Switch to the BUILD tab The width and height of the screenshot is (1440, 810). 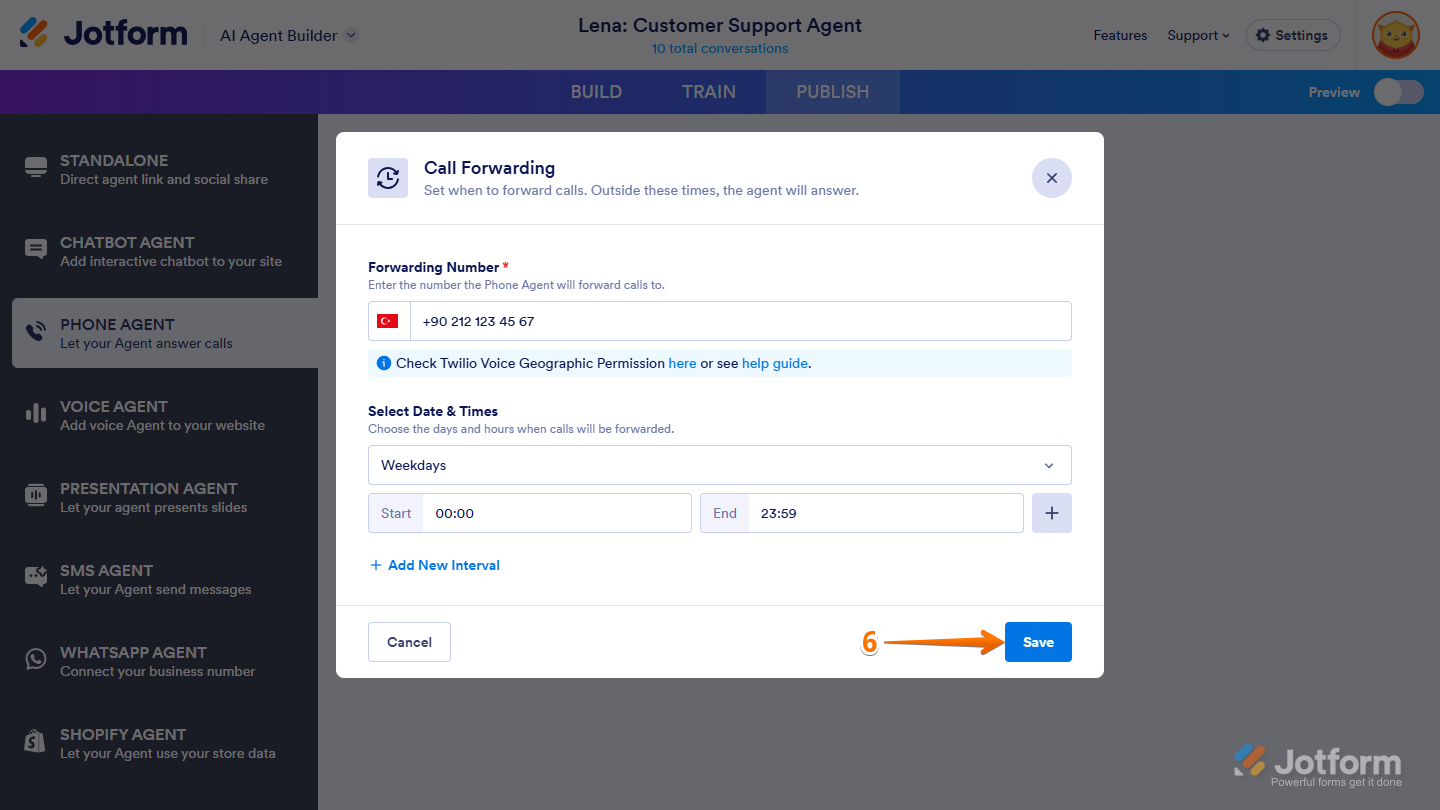pos(596,92)
